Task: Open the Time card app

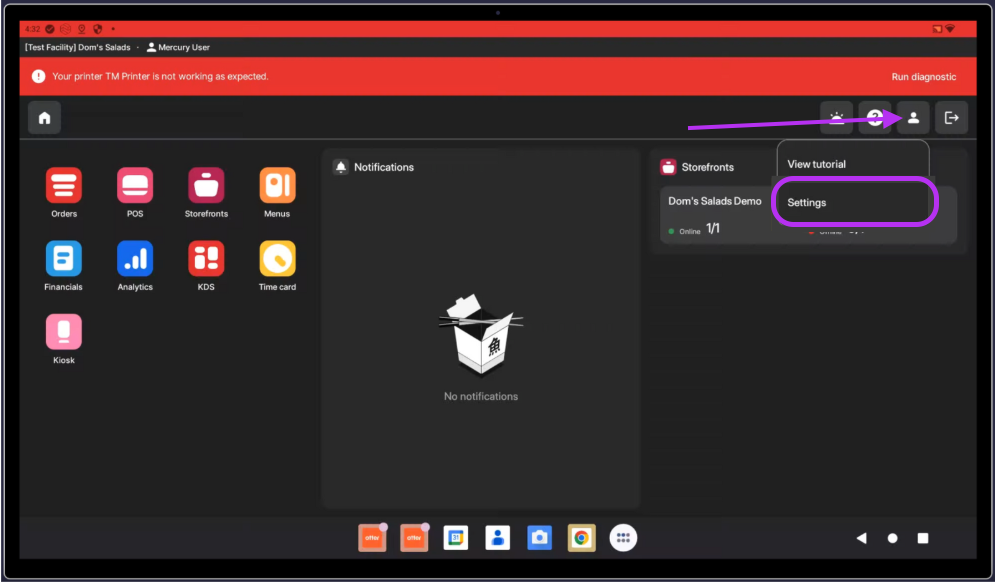Action: click(x=277, y=259)
